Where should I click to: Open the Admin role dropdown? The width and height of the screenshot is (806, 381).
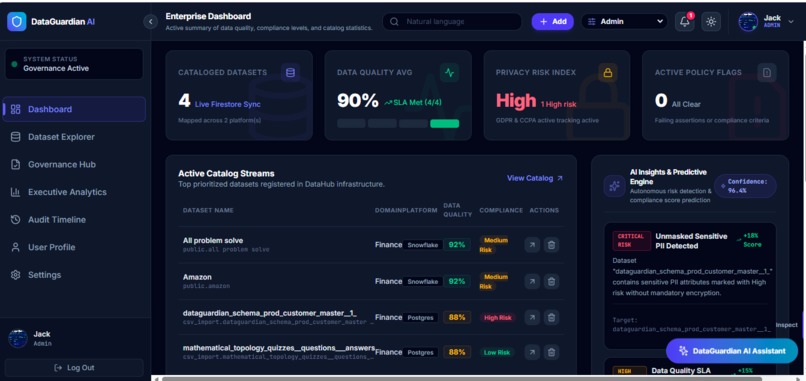point(625,22)
